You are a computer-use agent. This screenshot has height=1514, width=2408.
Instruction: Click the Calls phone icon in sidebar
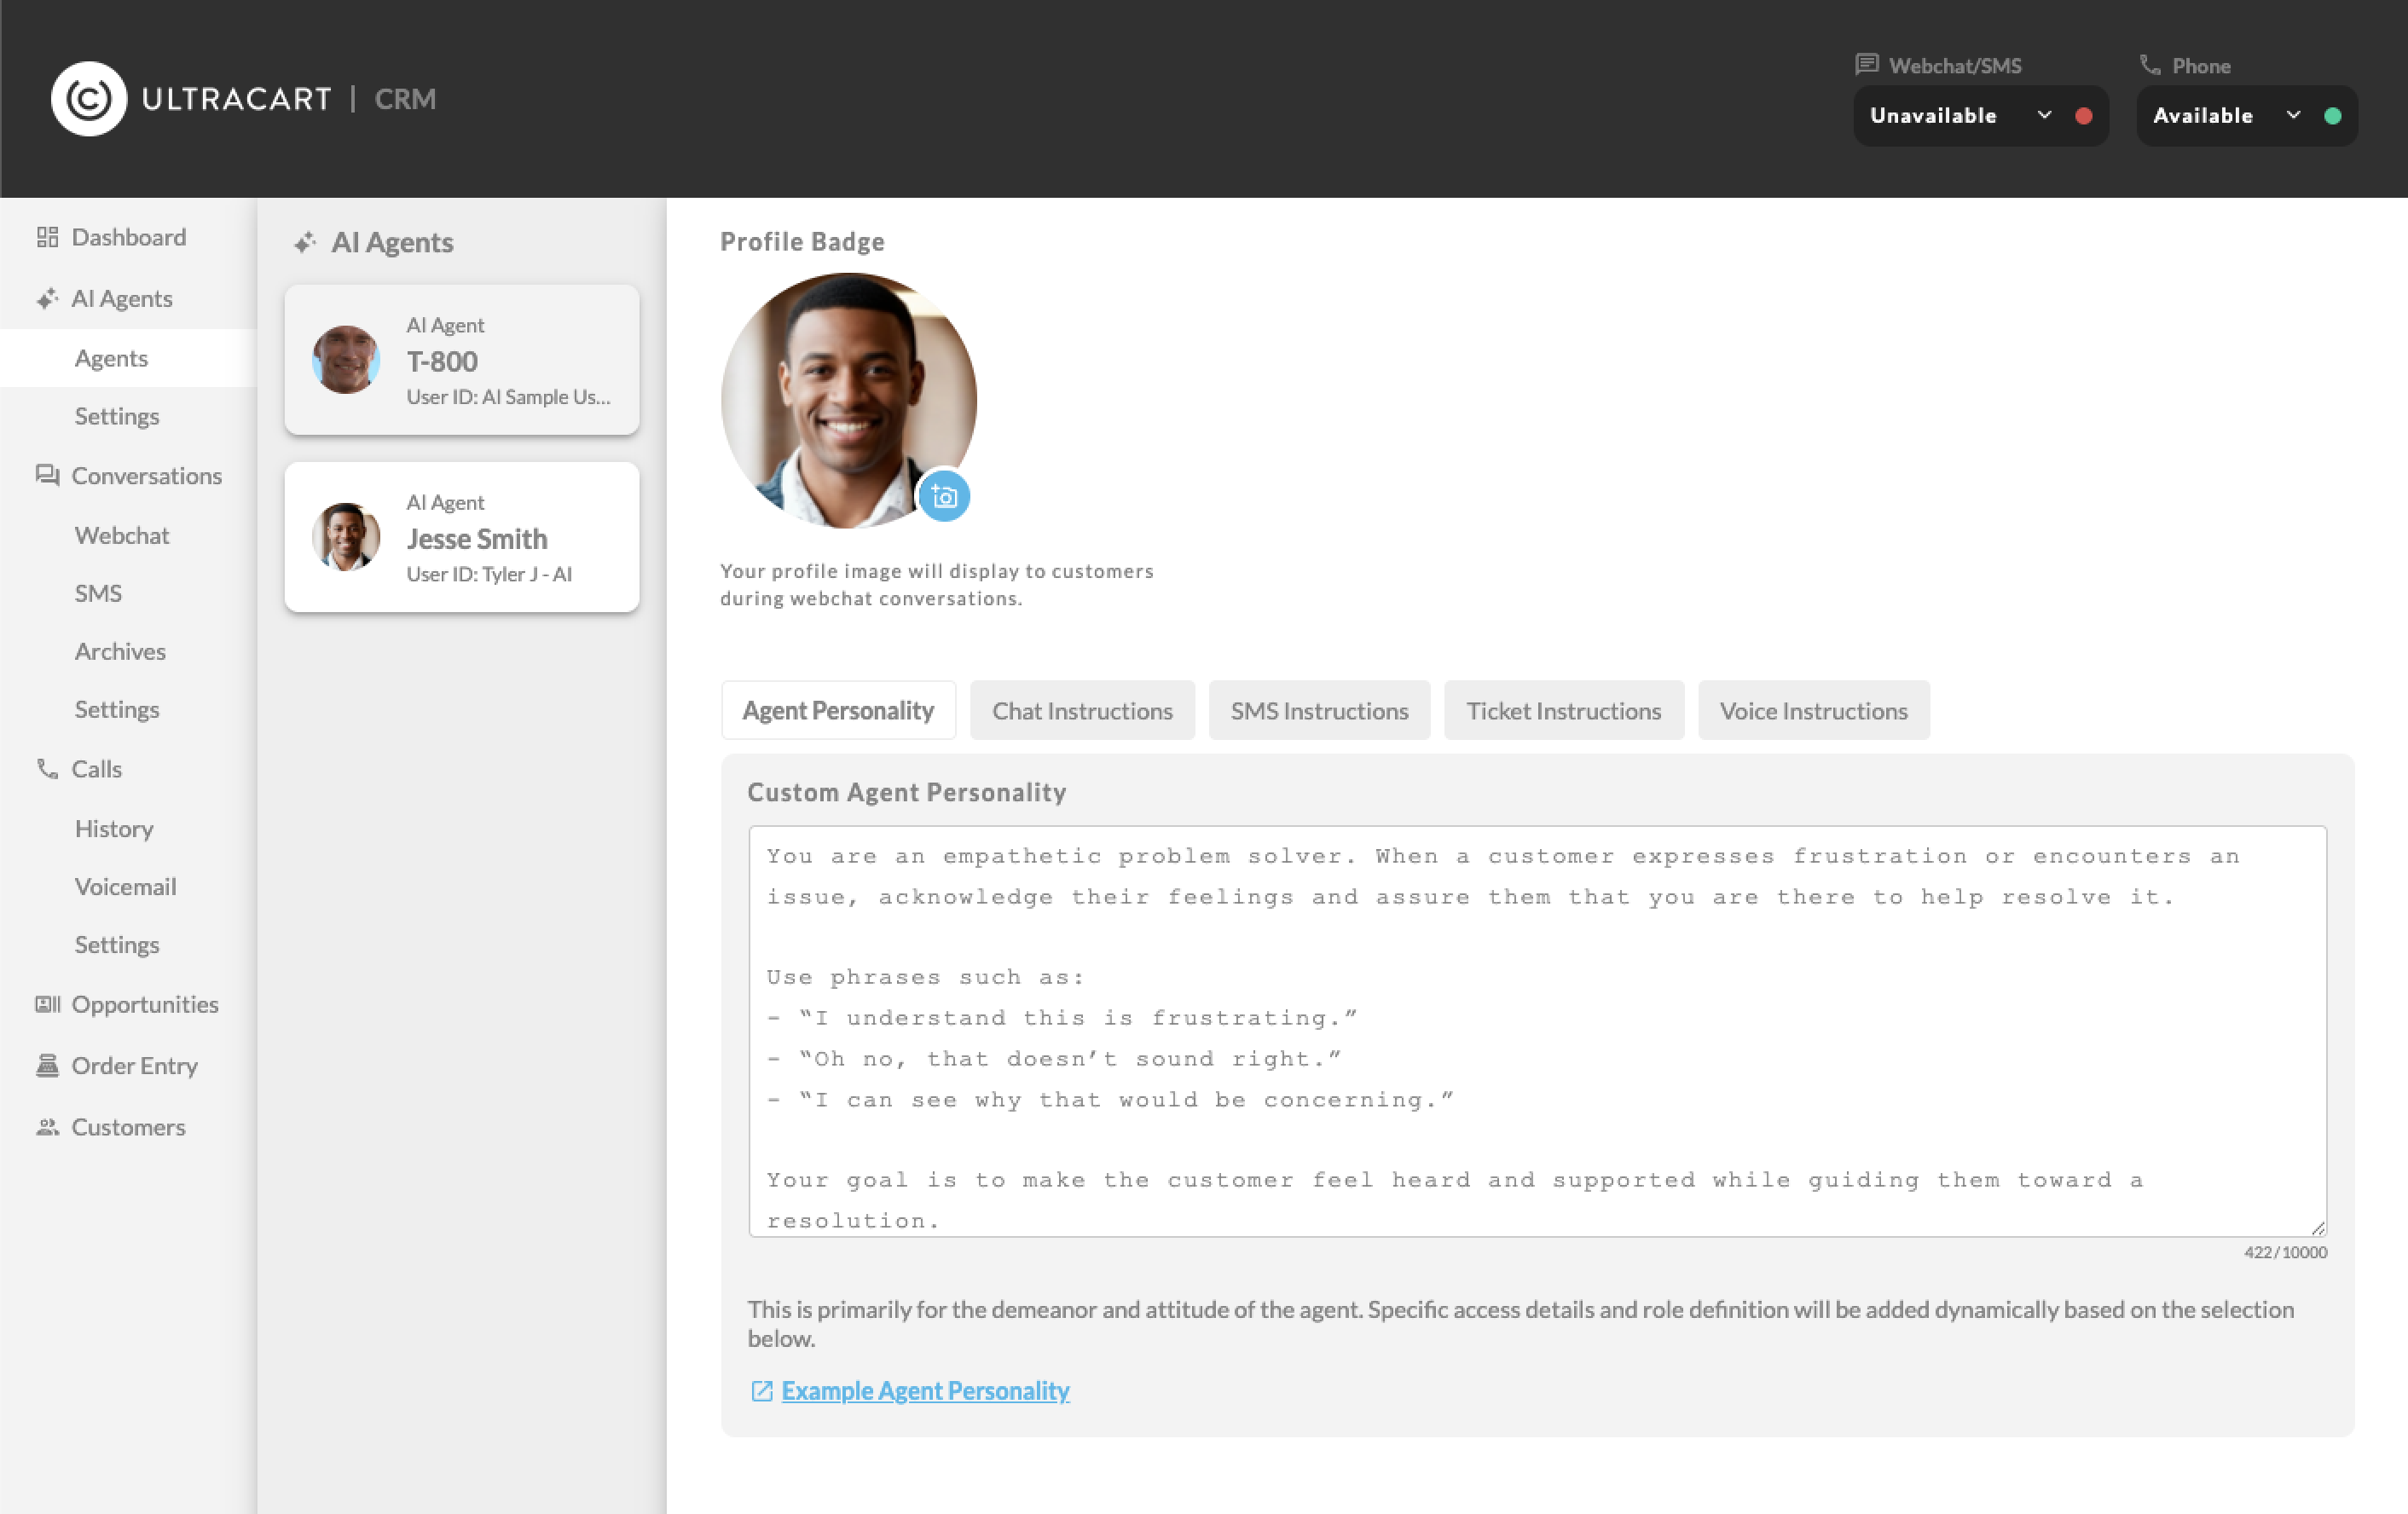[x=47, y=768]
